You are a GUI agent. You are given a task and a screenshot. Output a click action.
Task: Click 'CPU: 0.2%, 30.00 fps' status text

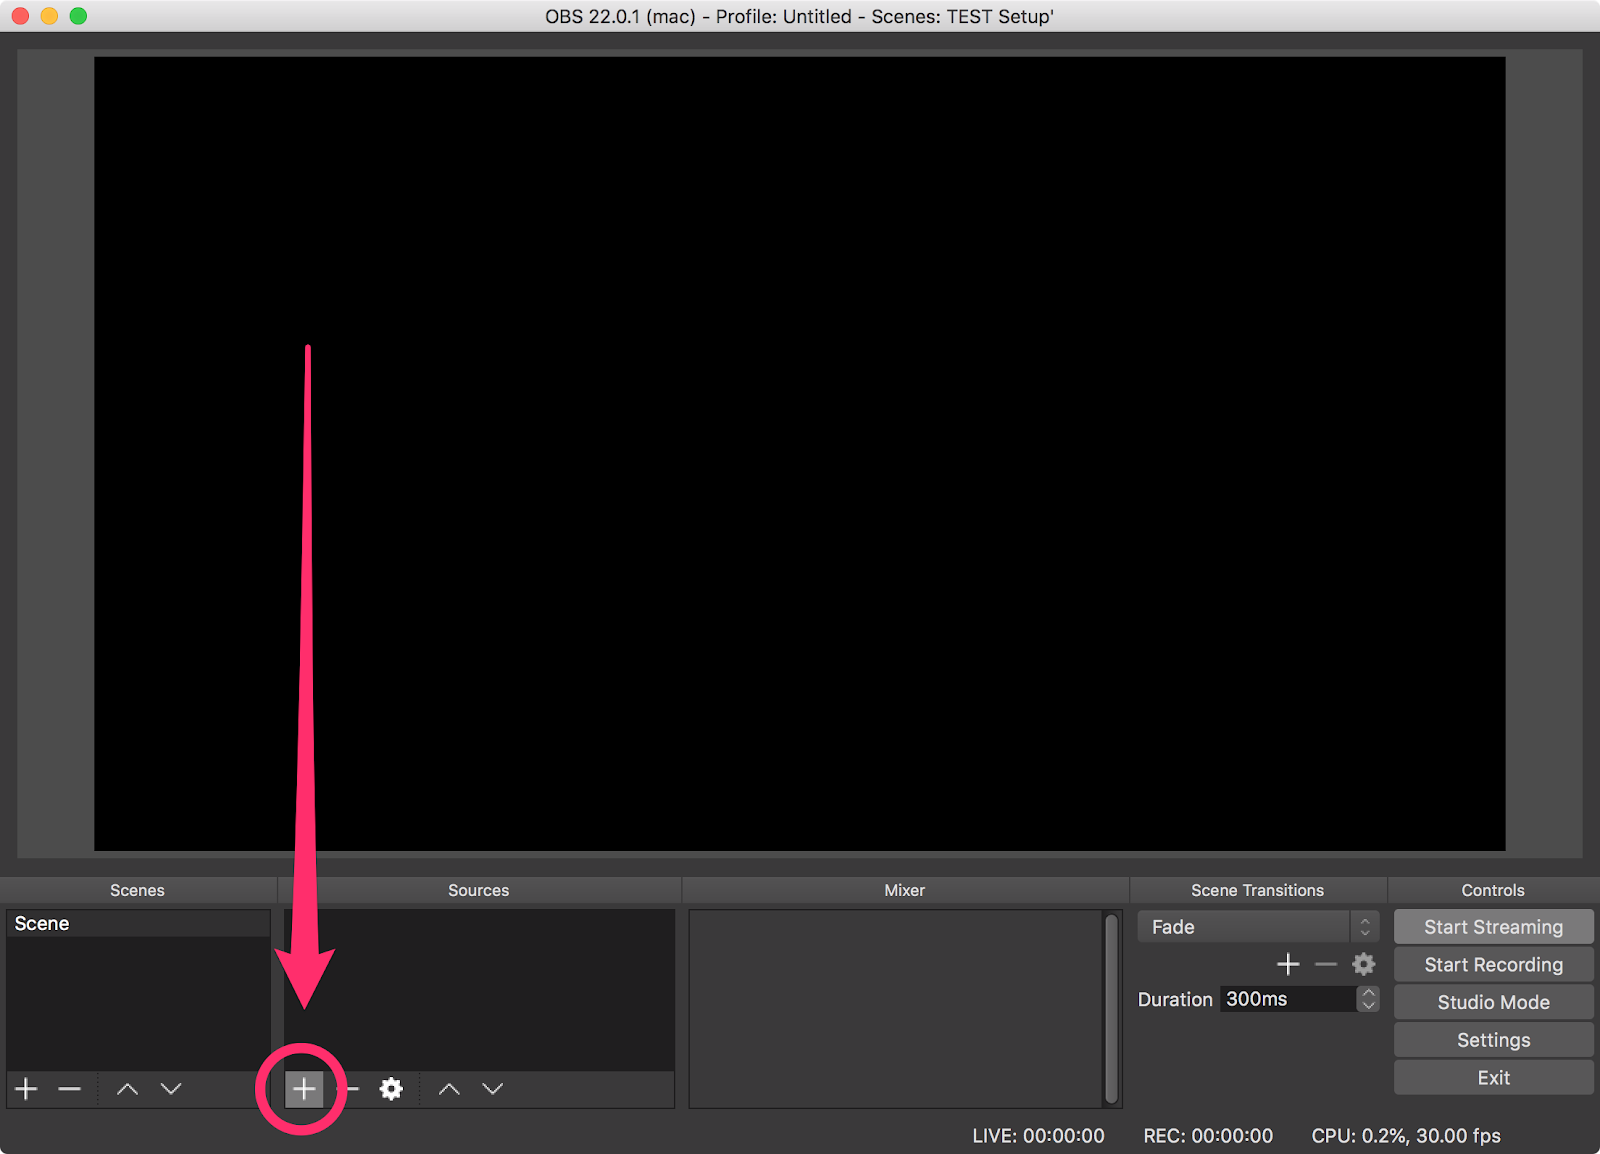pos(1406,1136)
